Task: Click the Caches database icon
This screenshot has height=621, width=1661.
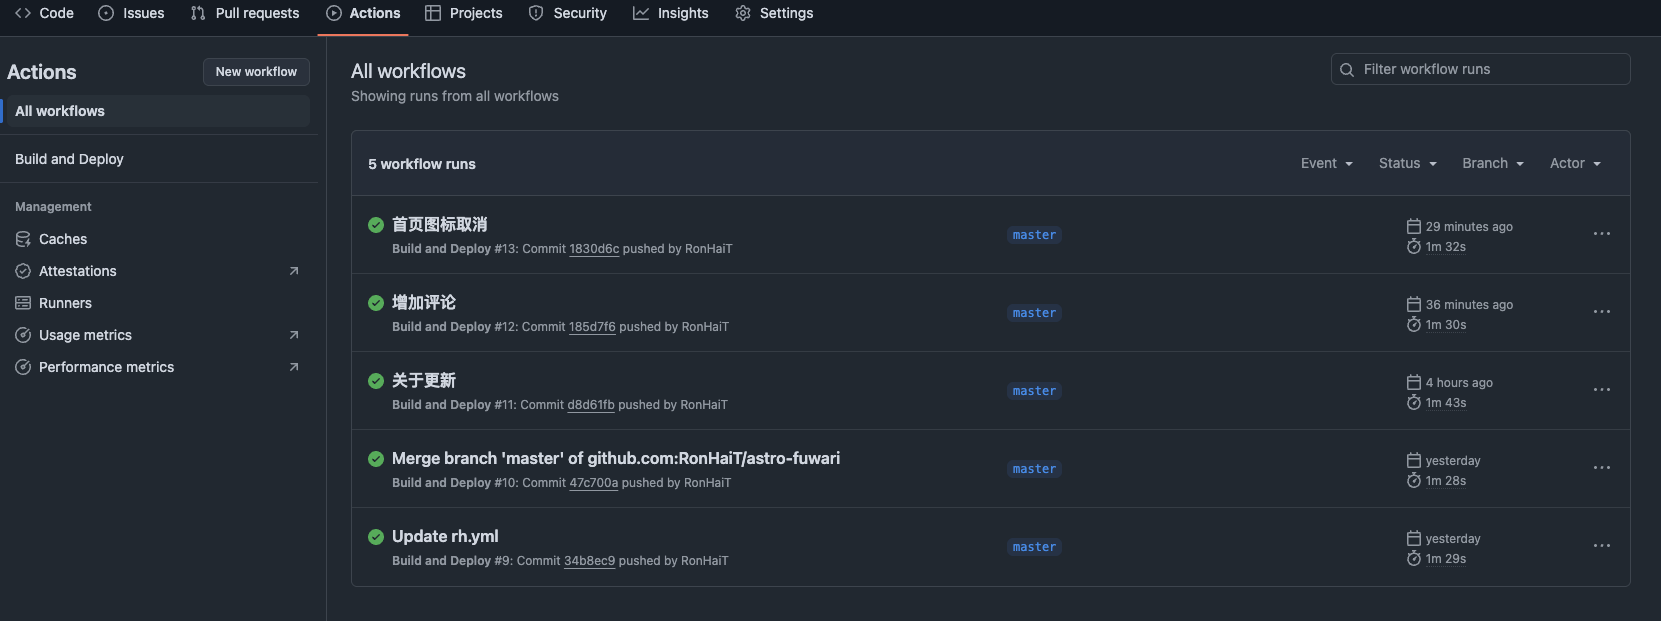Action: [23, 239]
